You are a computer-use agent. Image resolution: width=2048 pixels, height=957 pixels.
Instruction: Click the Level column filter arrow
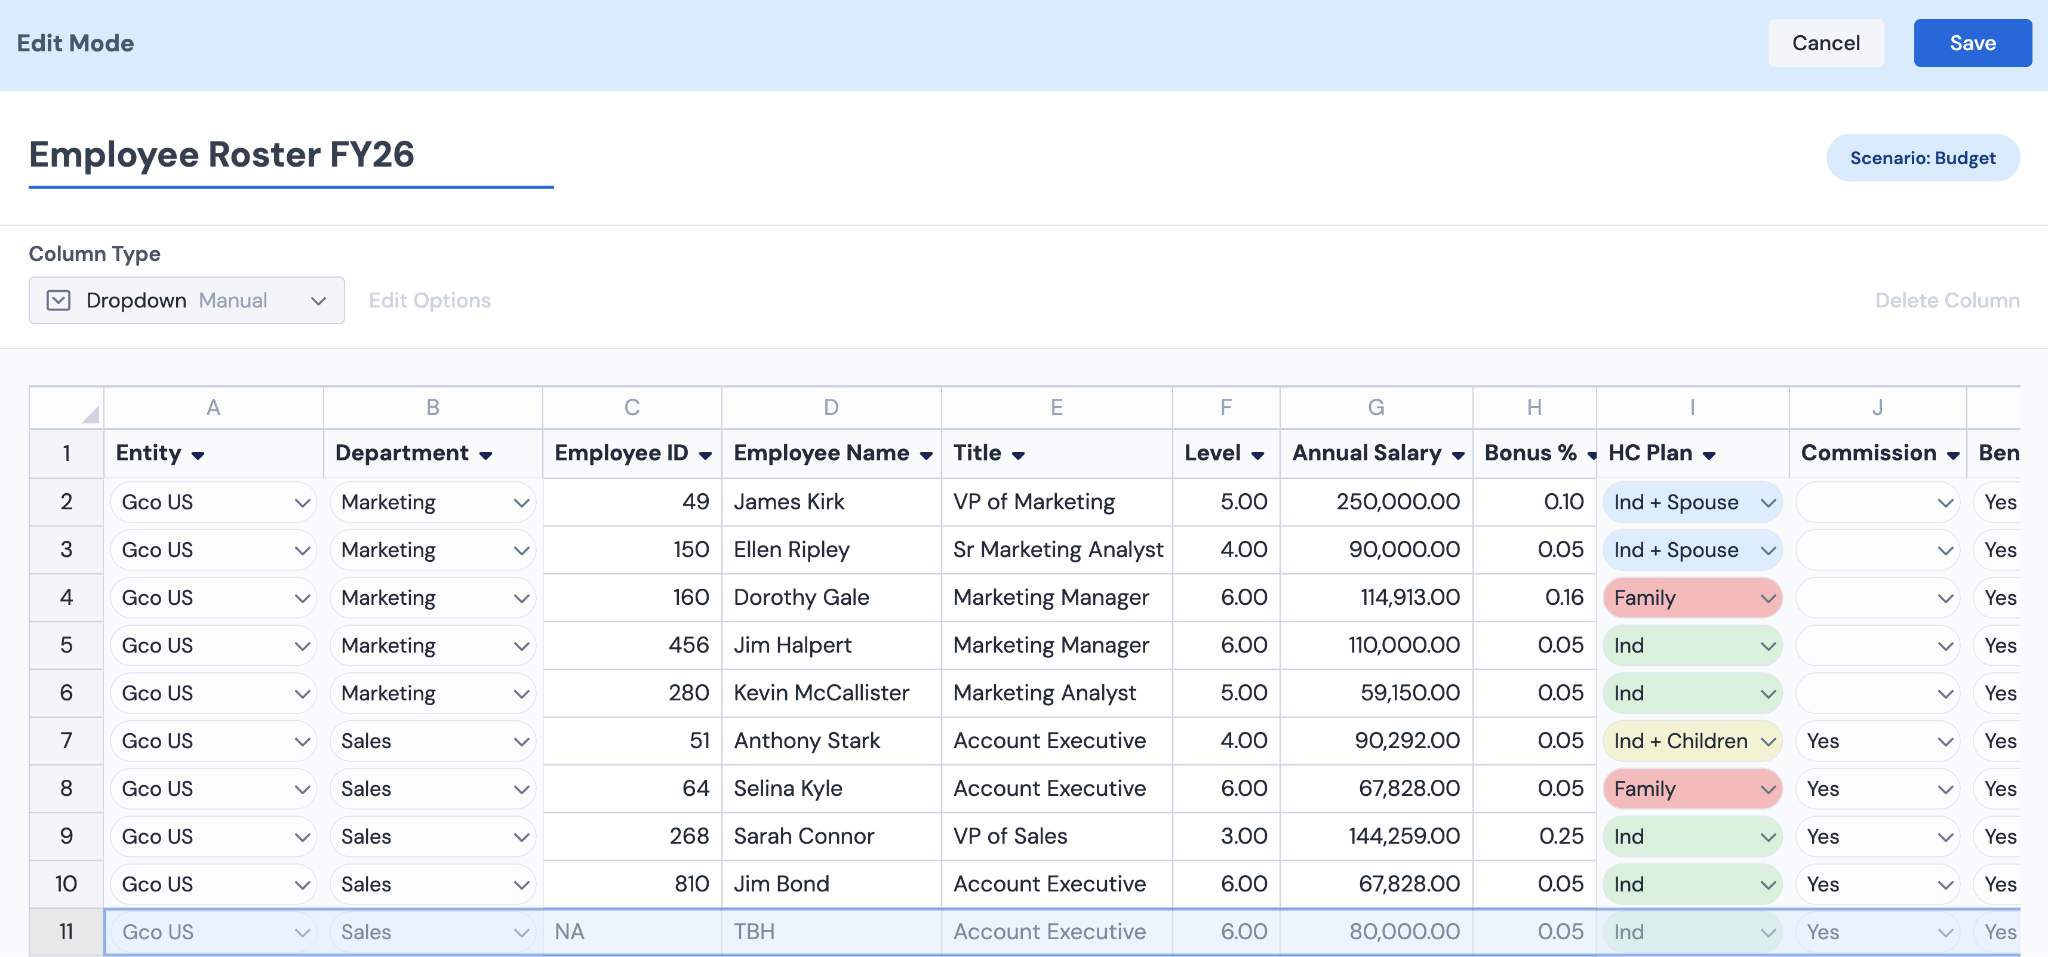tap(1258, 455)
